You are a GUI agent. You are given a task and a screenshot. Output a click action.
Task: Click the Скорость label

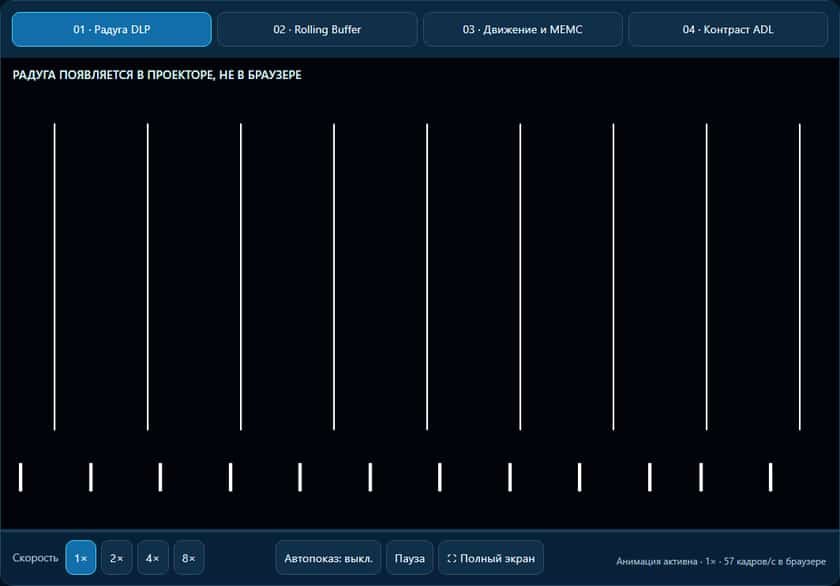[35, 558]
